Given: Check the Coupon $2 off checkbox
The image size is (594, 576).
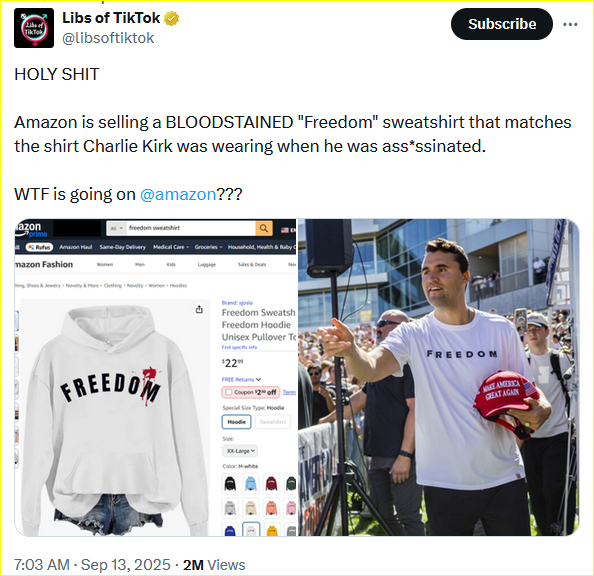Looking at the screenshot, I should point(228,392).
